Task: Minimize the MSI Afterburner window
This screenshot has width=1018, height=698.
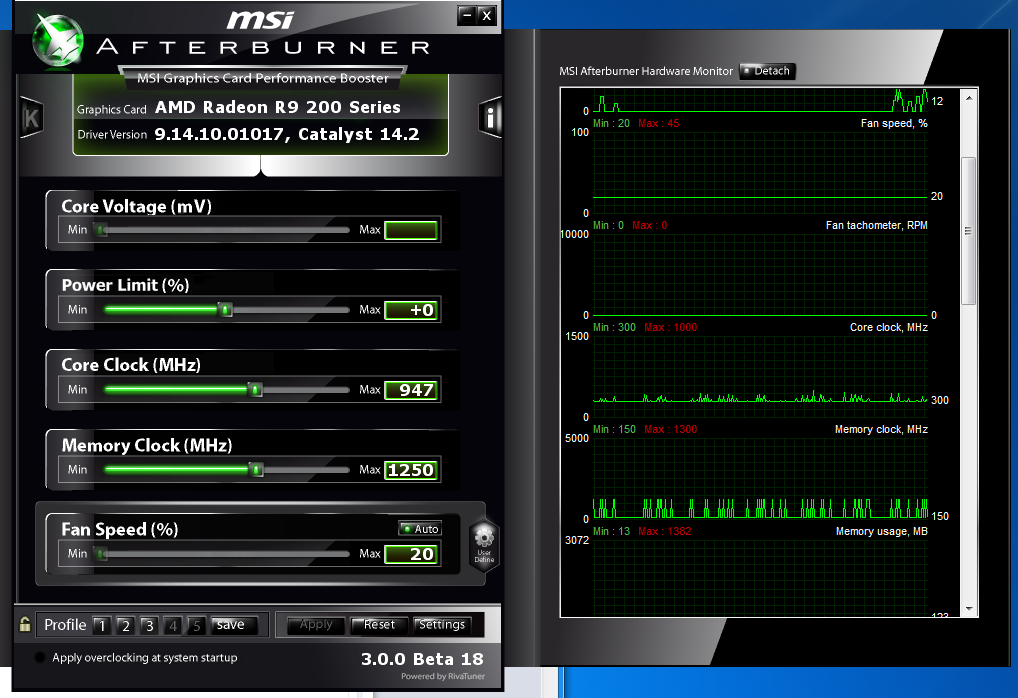Action: (x=467, y=15)
